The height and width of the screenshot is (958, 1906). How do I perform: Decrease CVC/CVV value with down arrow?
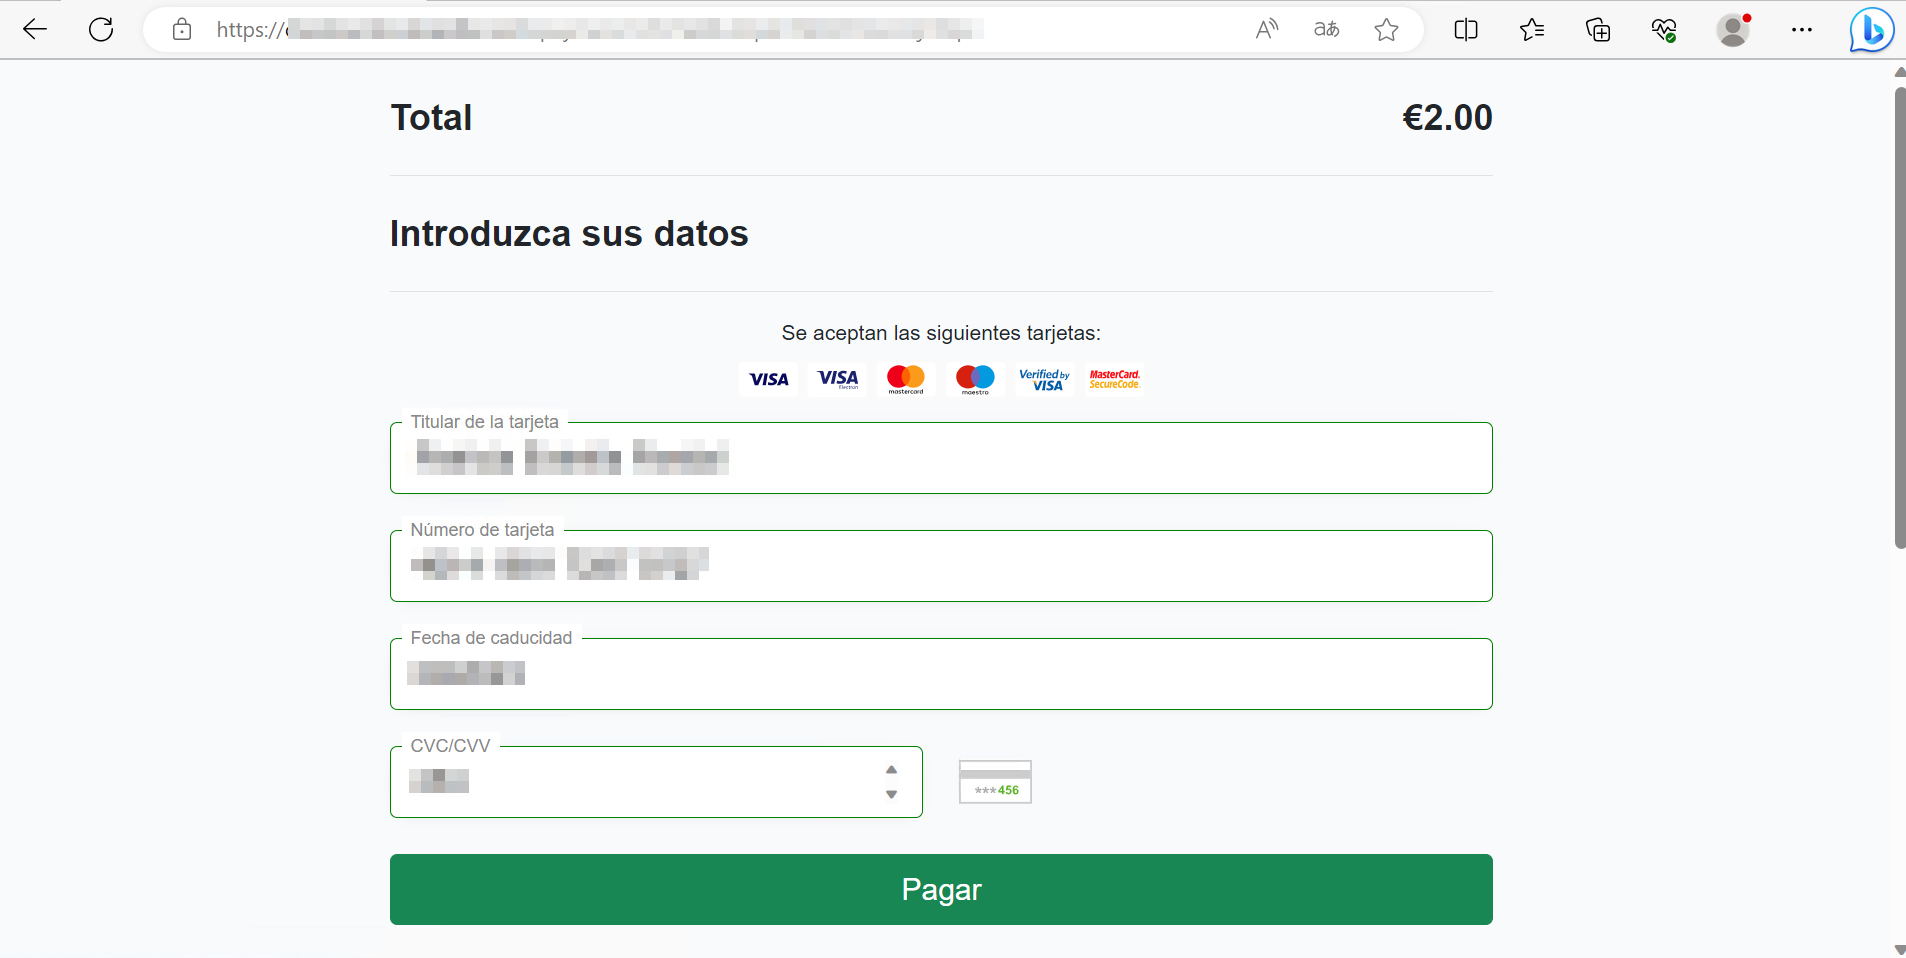(891, 795)
